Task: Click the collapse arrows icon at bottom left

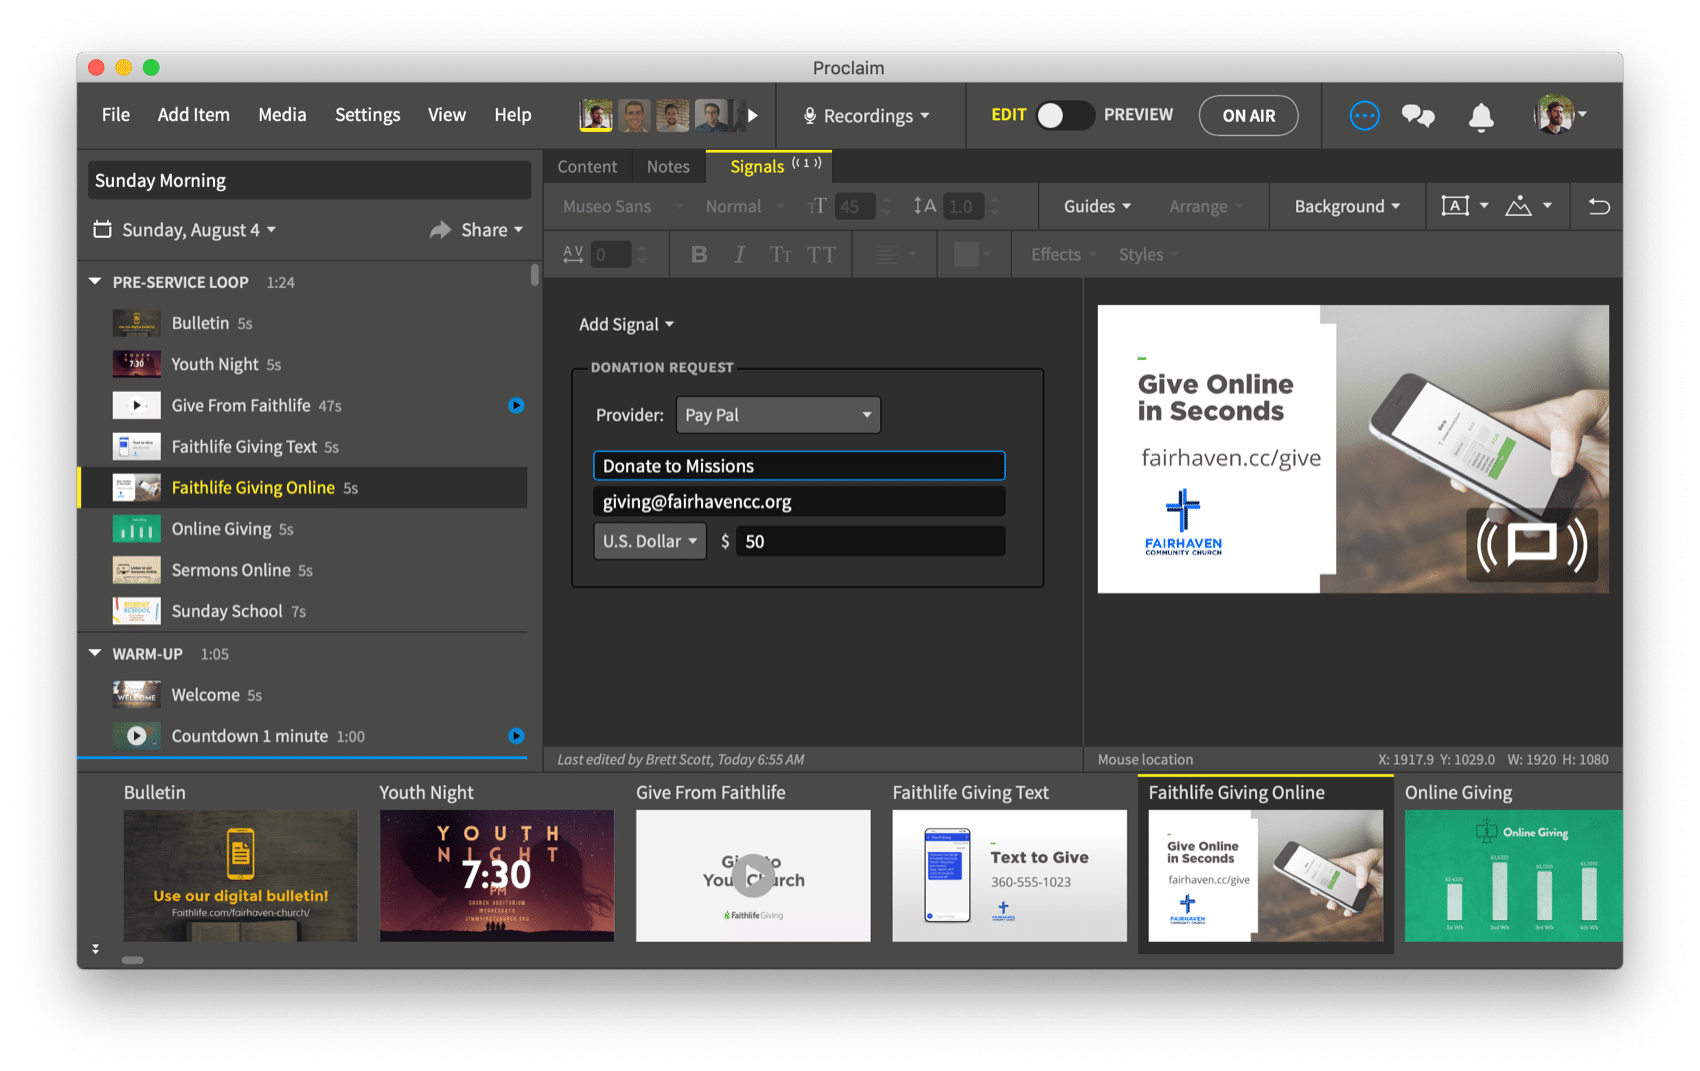Action: pos(95,949)
